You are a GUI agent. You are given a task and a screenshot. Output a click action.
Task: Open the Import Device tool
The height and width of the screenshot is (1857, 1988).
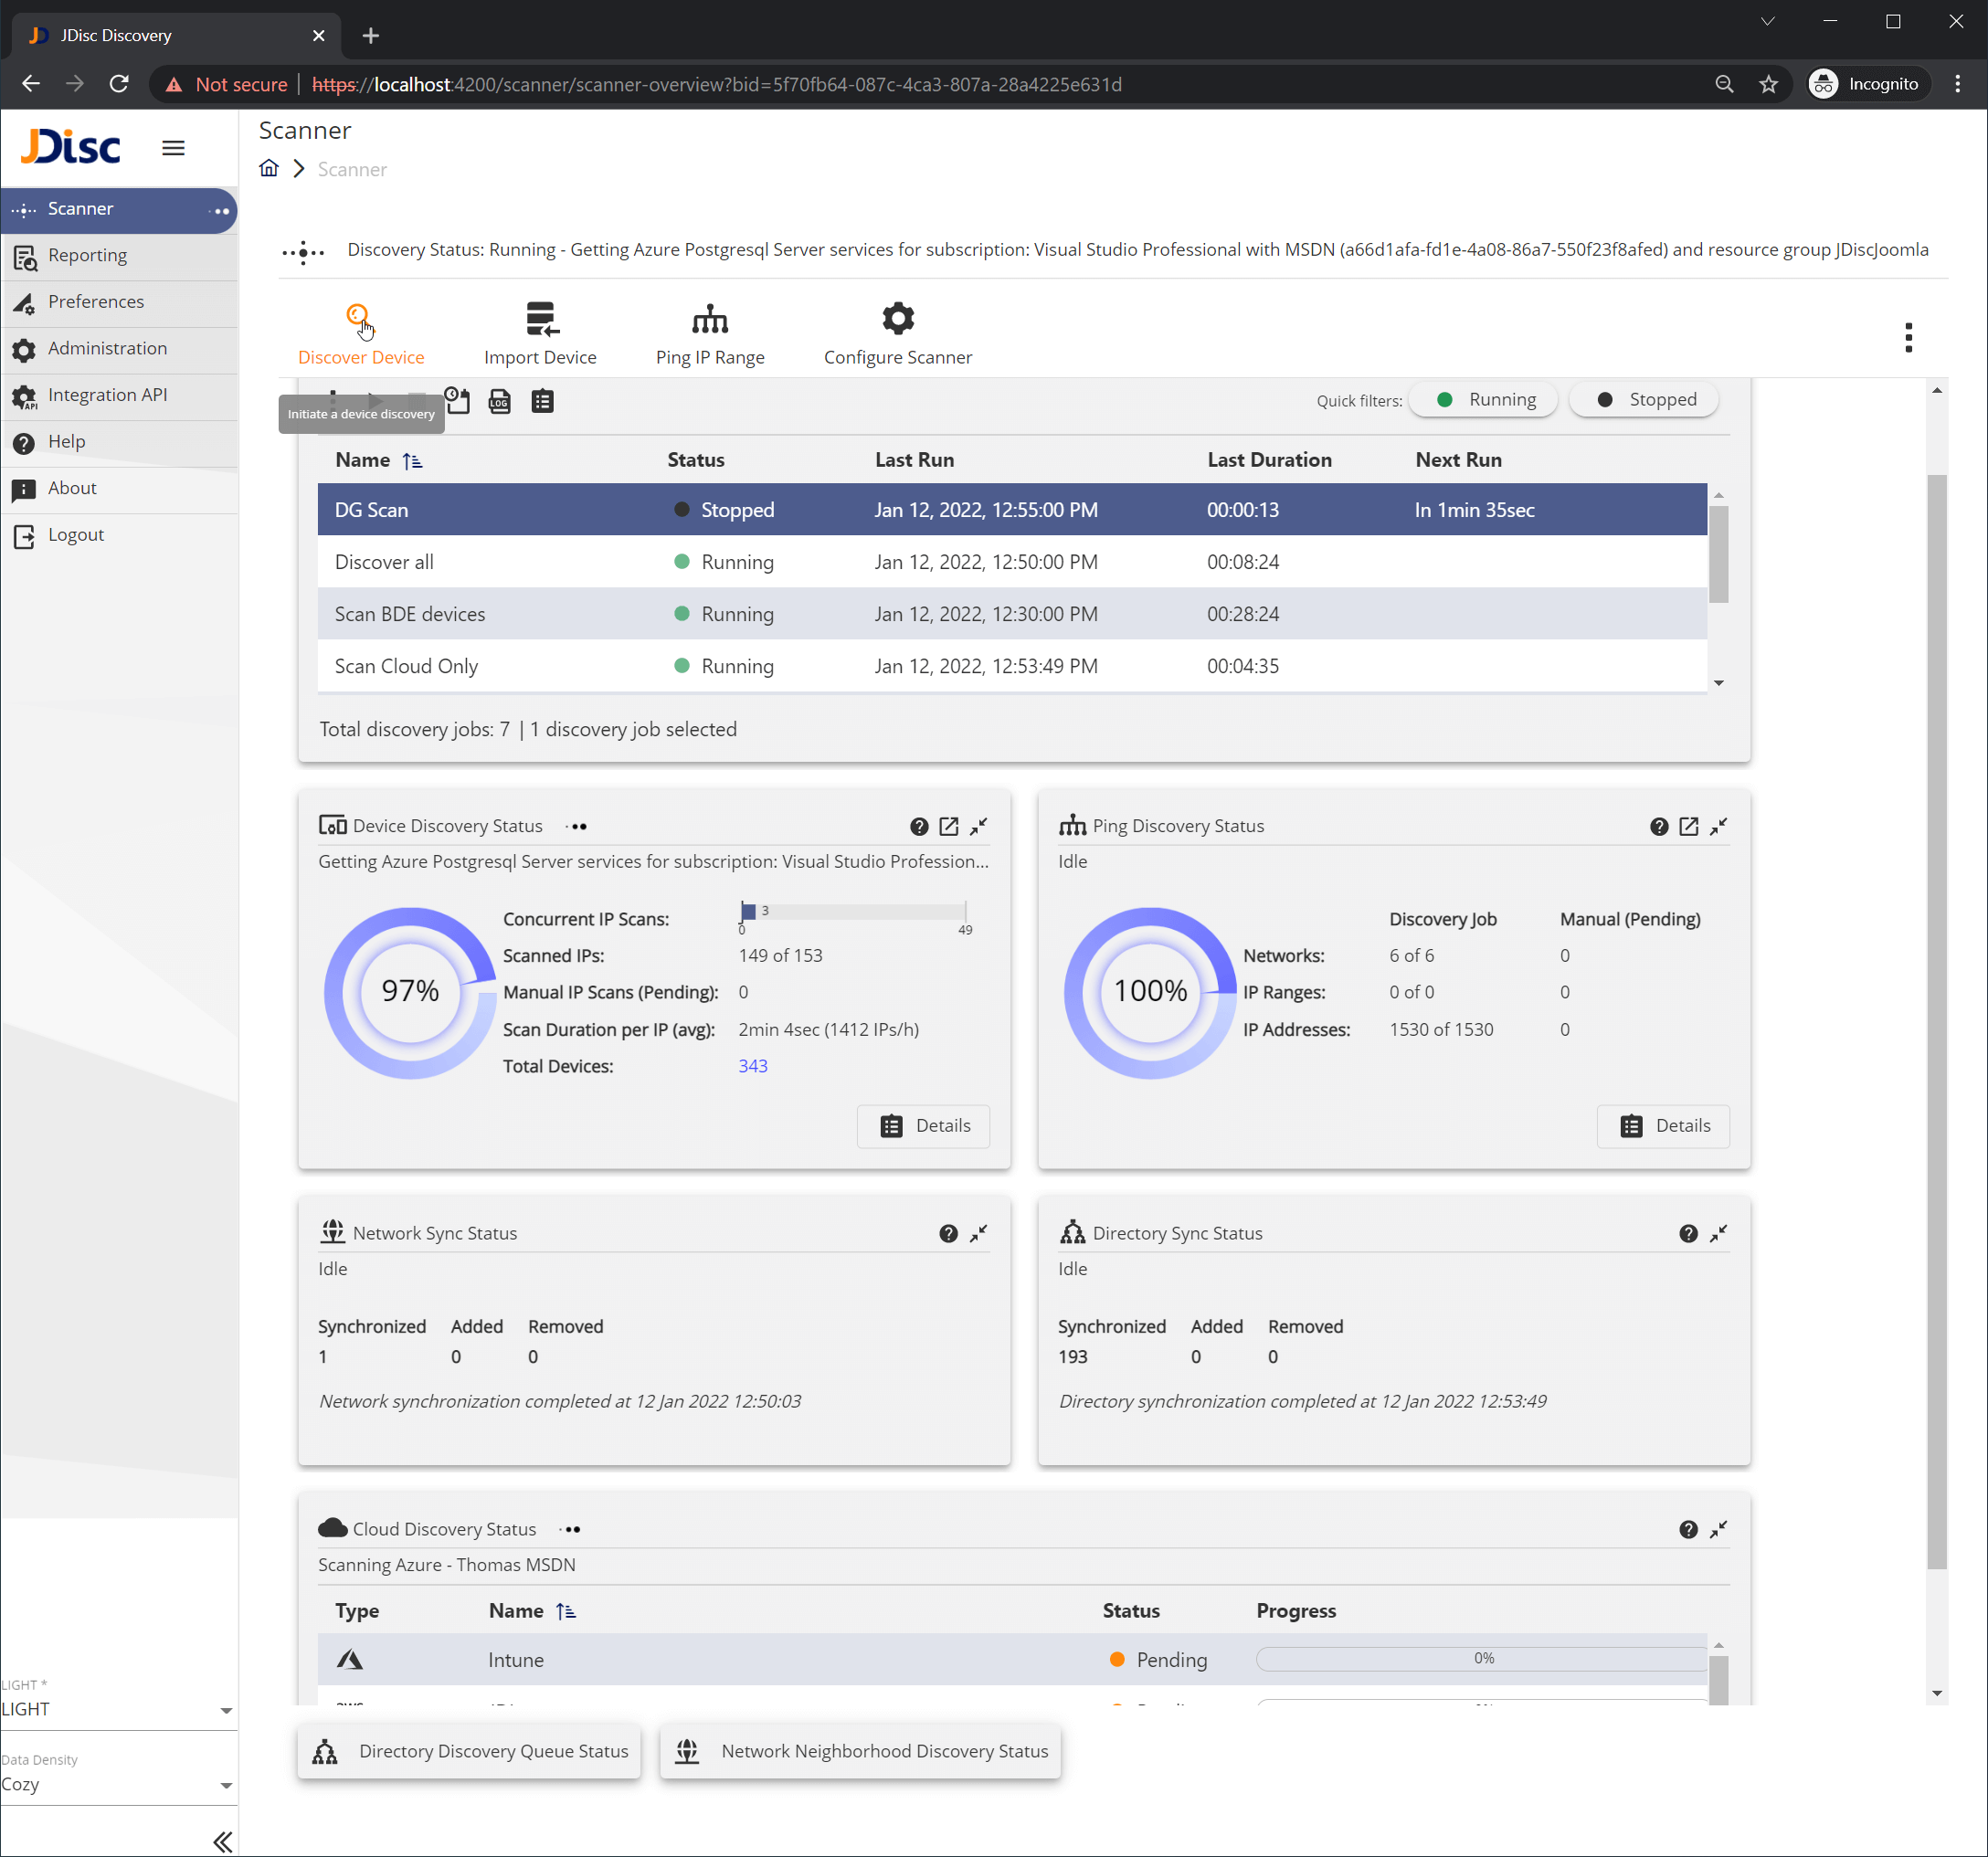(540, 318)
